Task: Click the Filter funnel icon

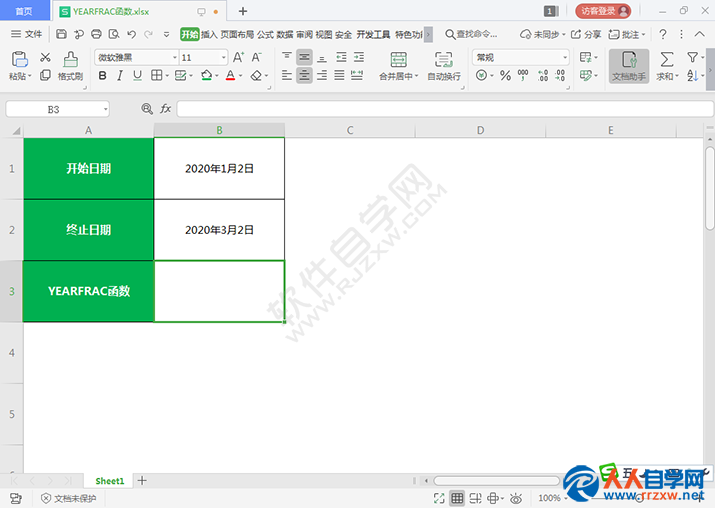Action: pyautogui.click(x=692, y=57)
